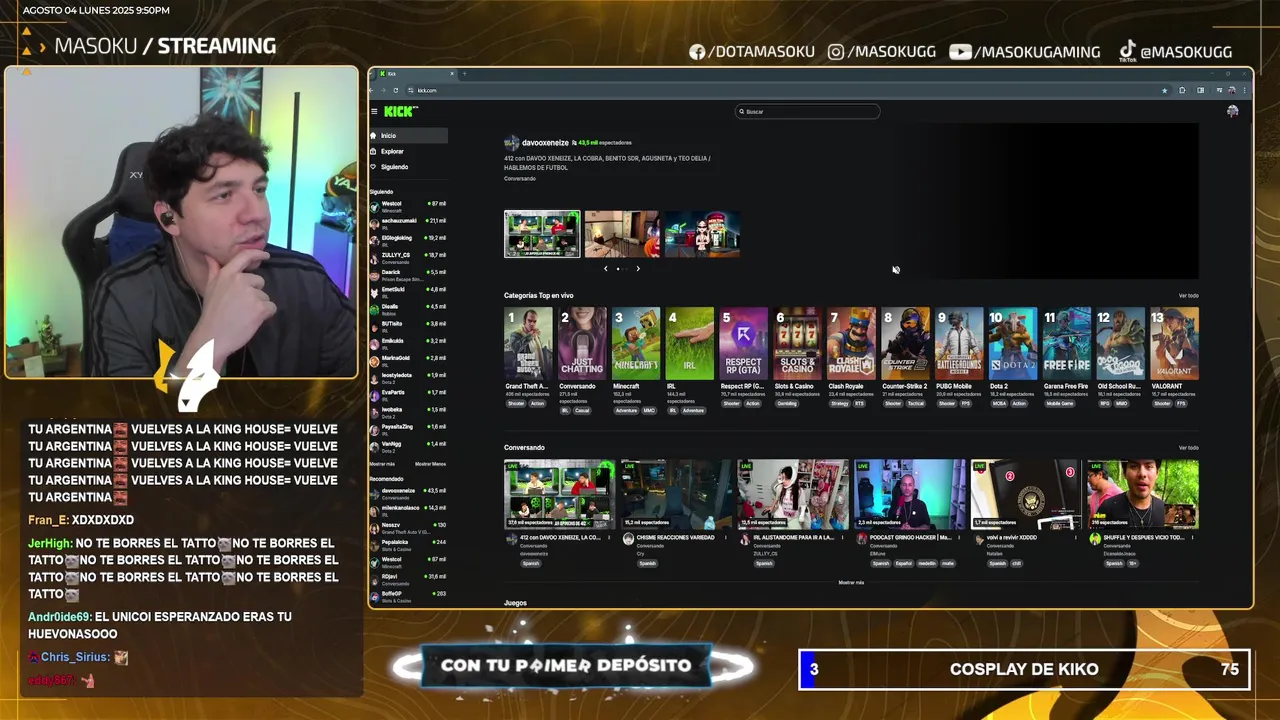Open sachauzumaki channel in sidebar
1280x720 pixels.
pyautogui.click(x=408, y=223)
